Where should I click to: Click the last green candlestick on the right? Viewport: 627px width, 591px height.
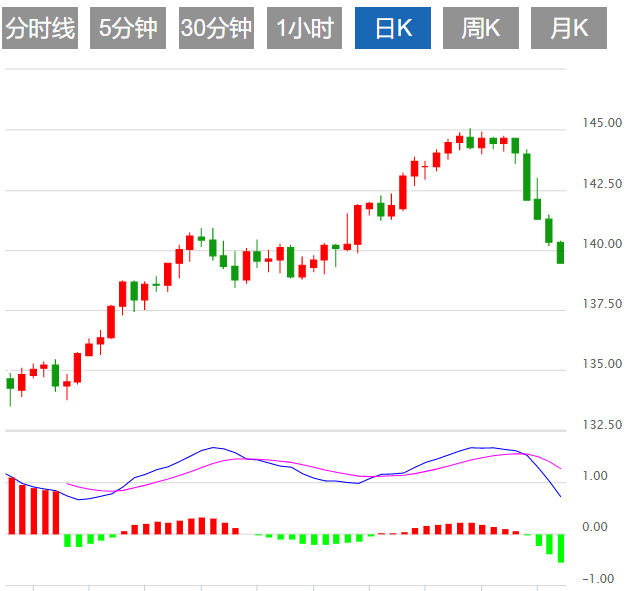click(560, 252)
